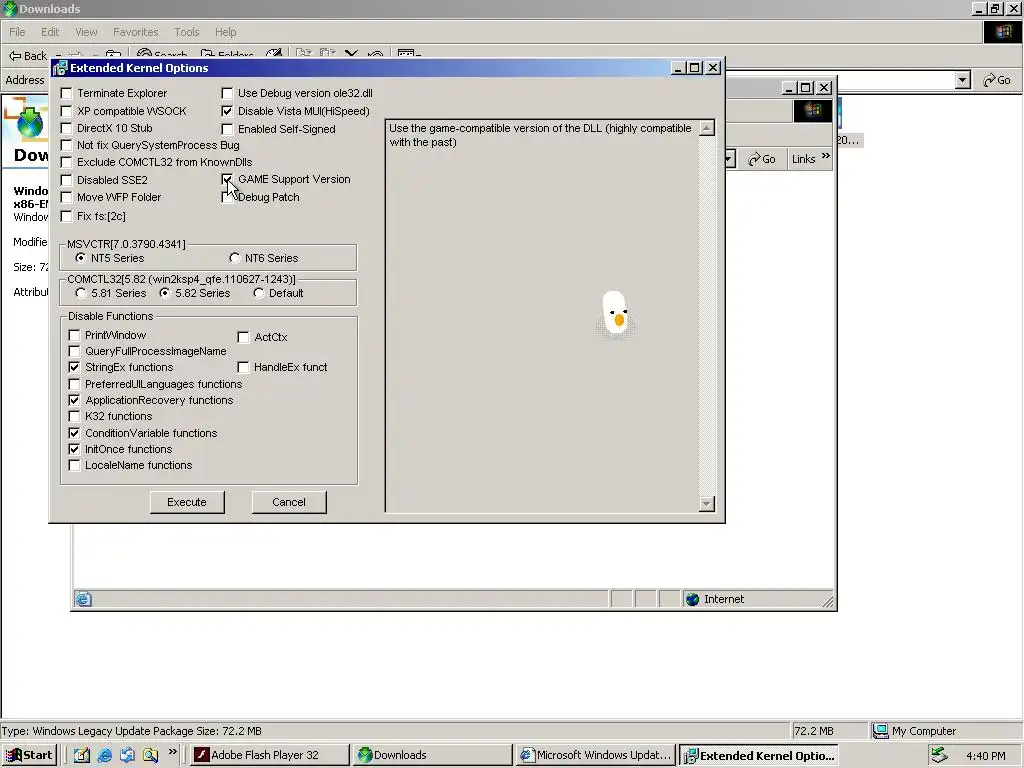Open the Start menu

coord(29,755)
